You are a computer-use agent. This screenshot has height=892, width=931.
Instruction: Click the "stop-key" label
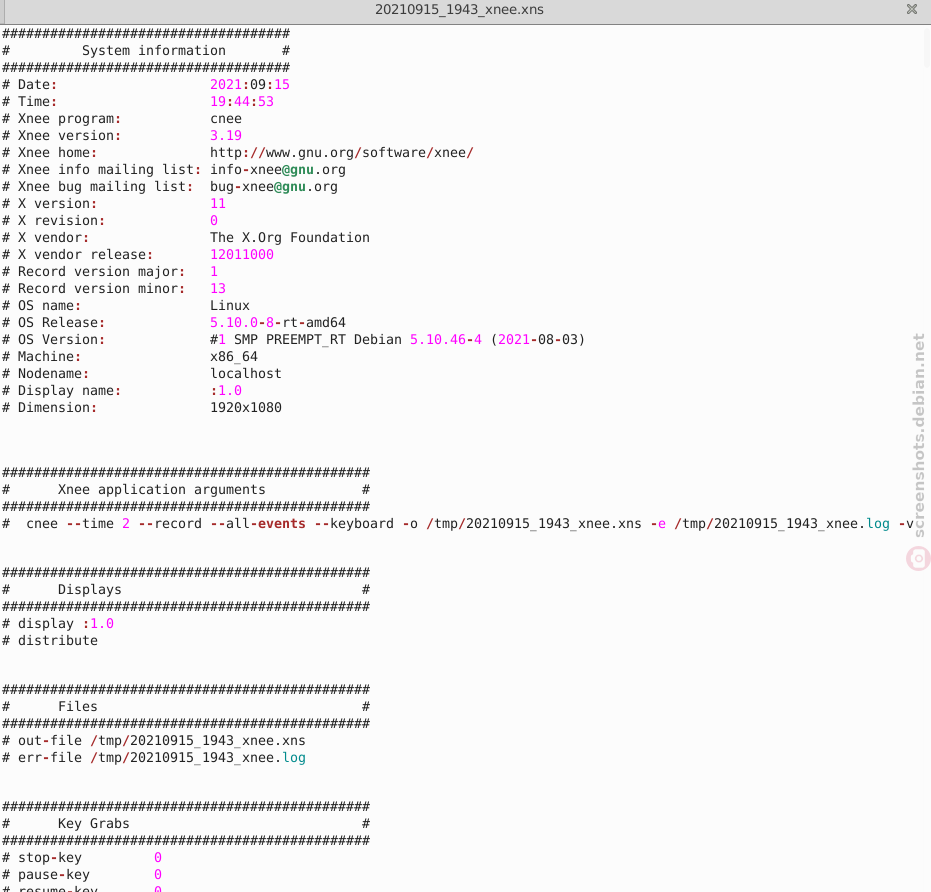point(50,858)
